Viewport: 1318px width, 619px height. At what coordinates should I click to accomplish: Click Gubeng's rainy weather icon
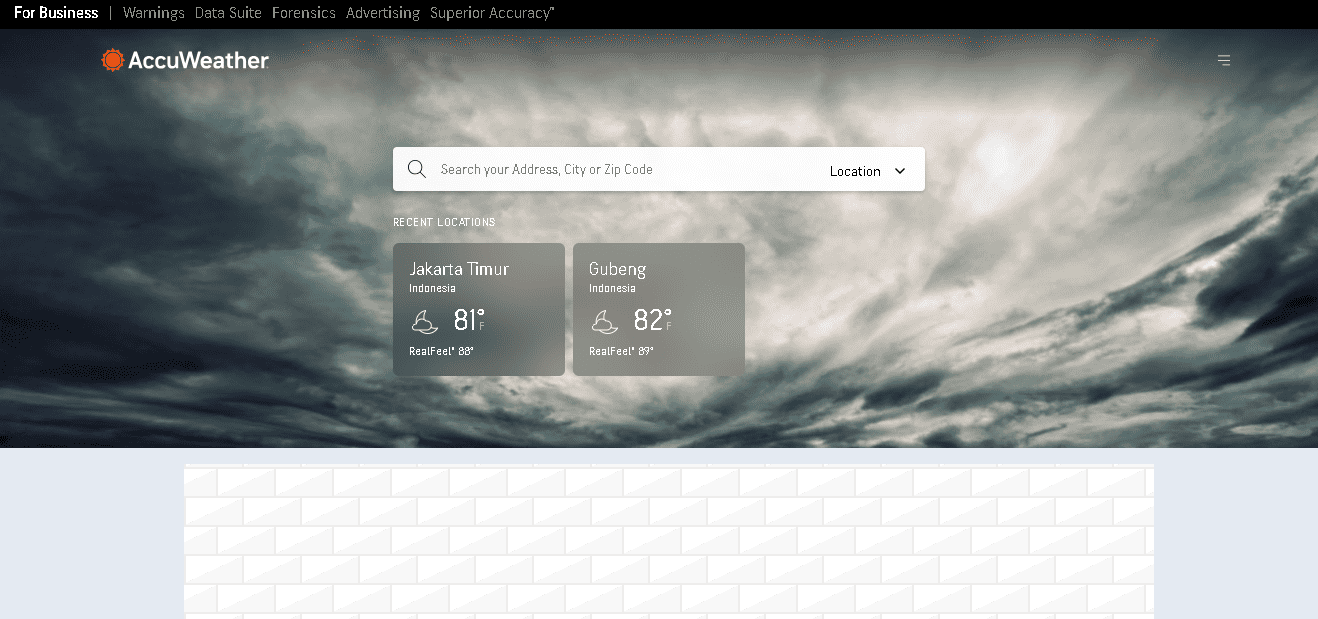[604, 321]
